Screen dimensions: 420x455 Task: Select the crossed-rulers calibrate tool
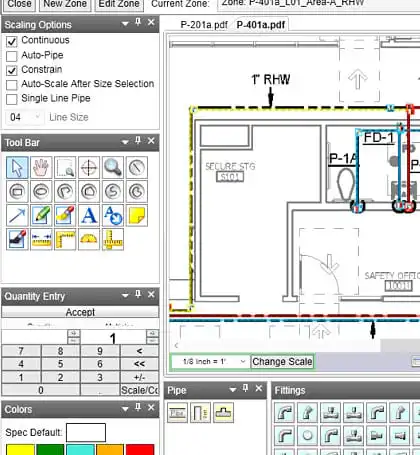coord(113,239)
